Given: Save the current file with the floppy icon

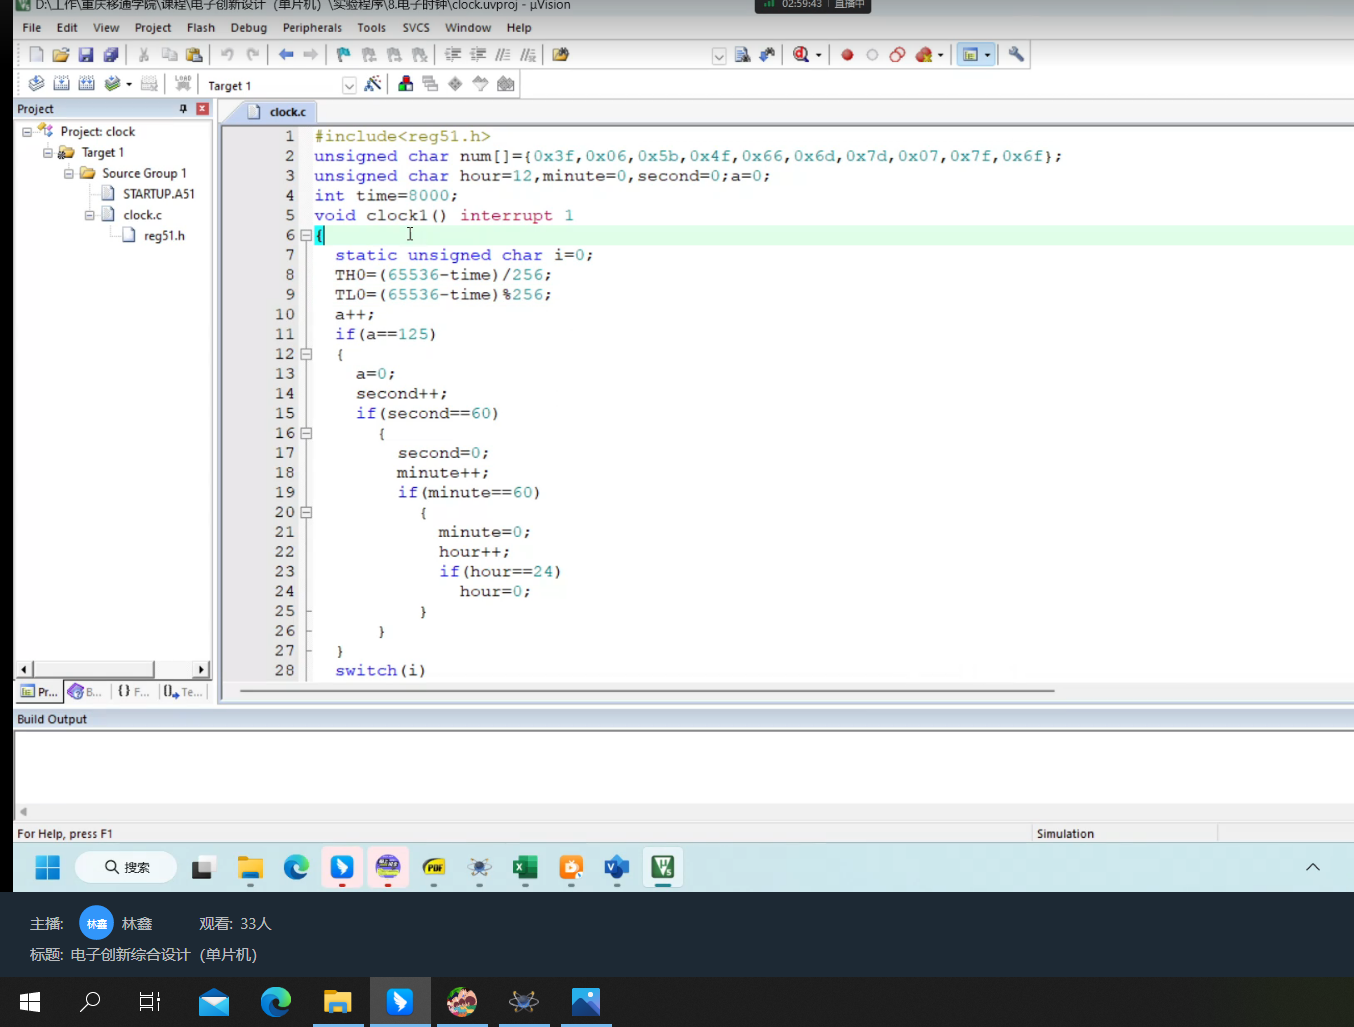Looking at the screenshot, I should click(x=86, y=55).
